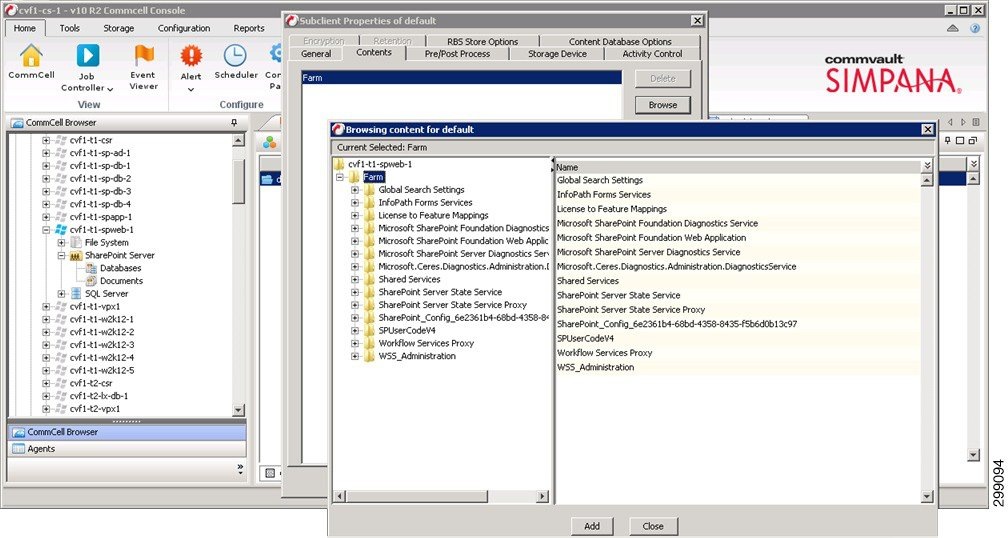The image size is (1008, 538).
Task: Click the Farm folder icon in browse tree
Action: (355, 177)
